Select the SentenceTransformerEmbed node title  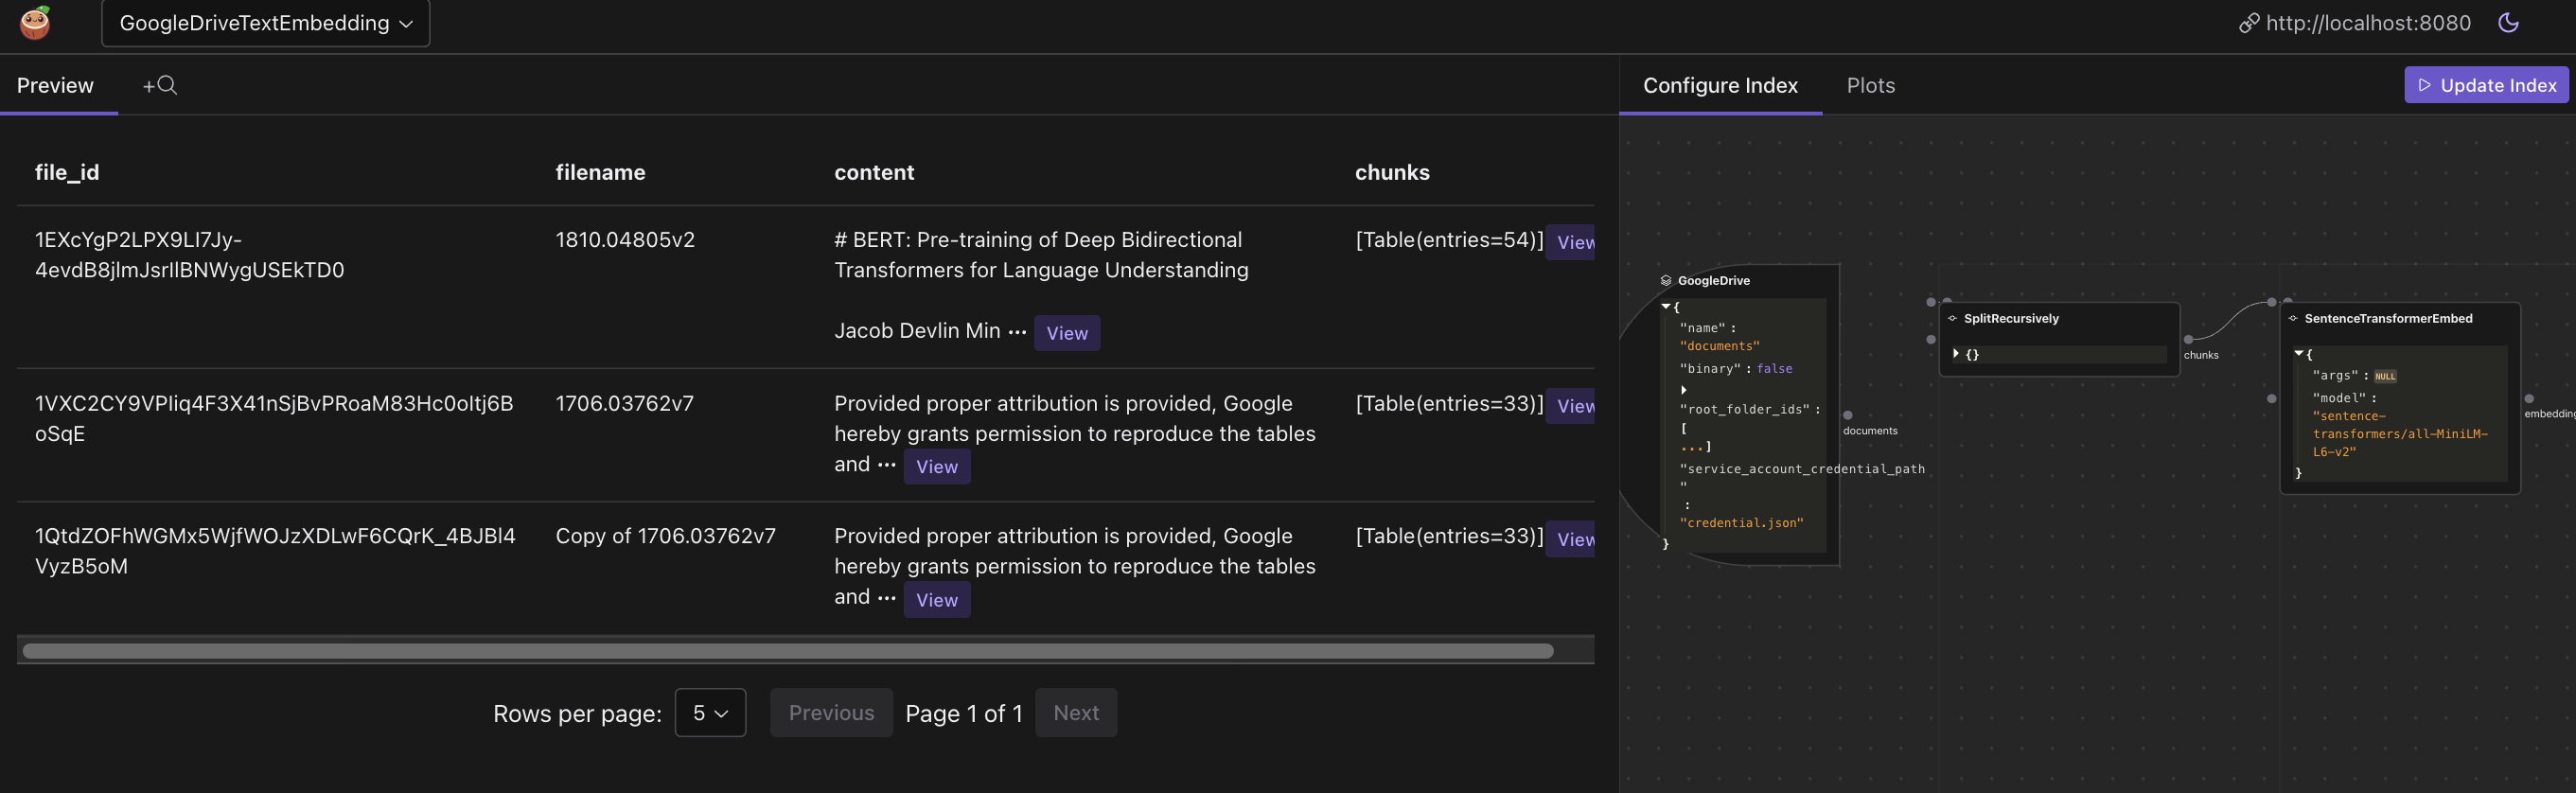coord(2388,319)
